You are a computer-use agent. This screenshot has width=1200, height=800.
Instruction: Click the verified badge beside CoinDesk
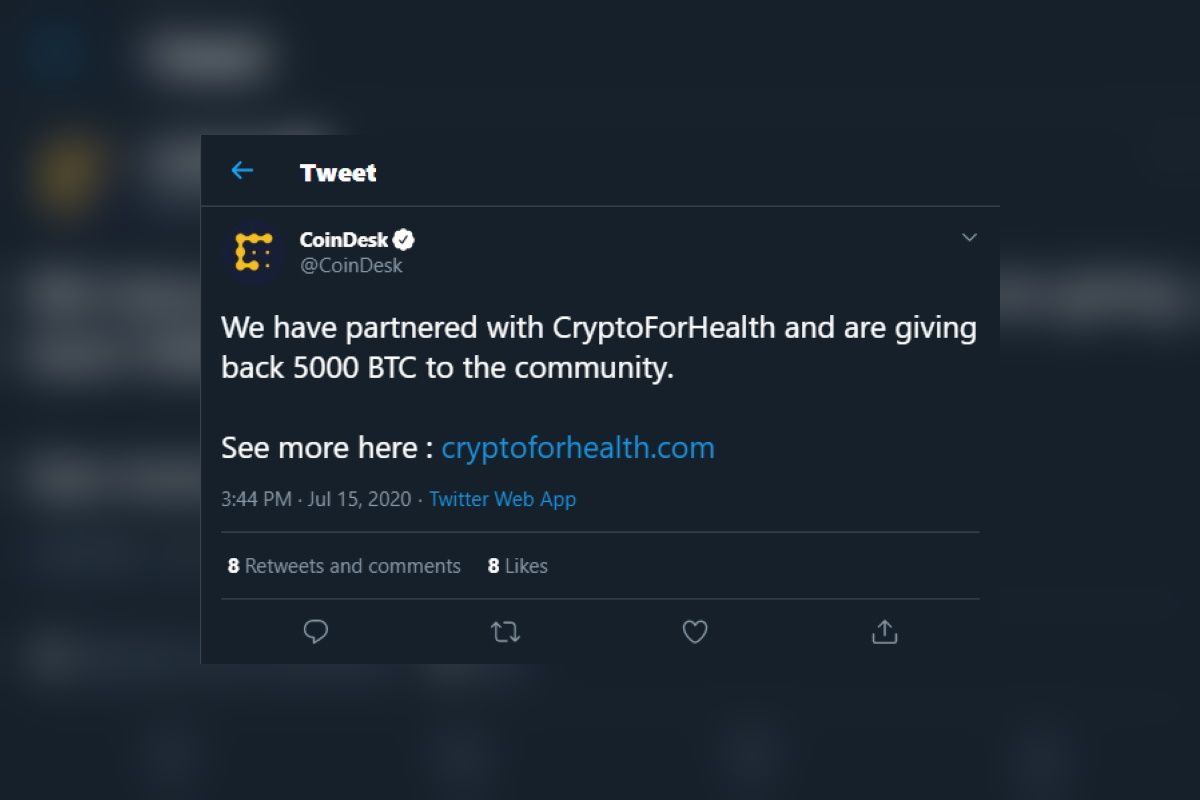coord(404,239)
